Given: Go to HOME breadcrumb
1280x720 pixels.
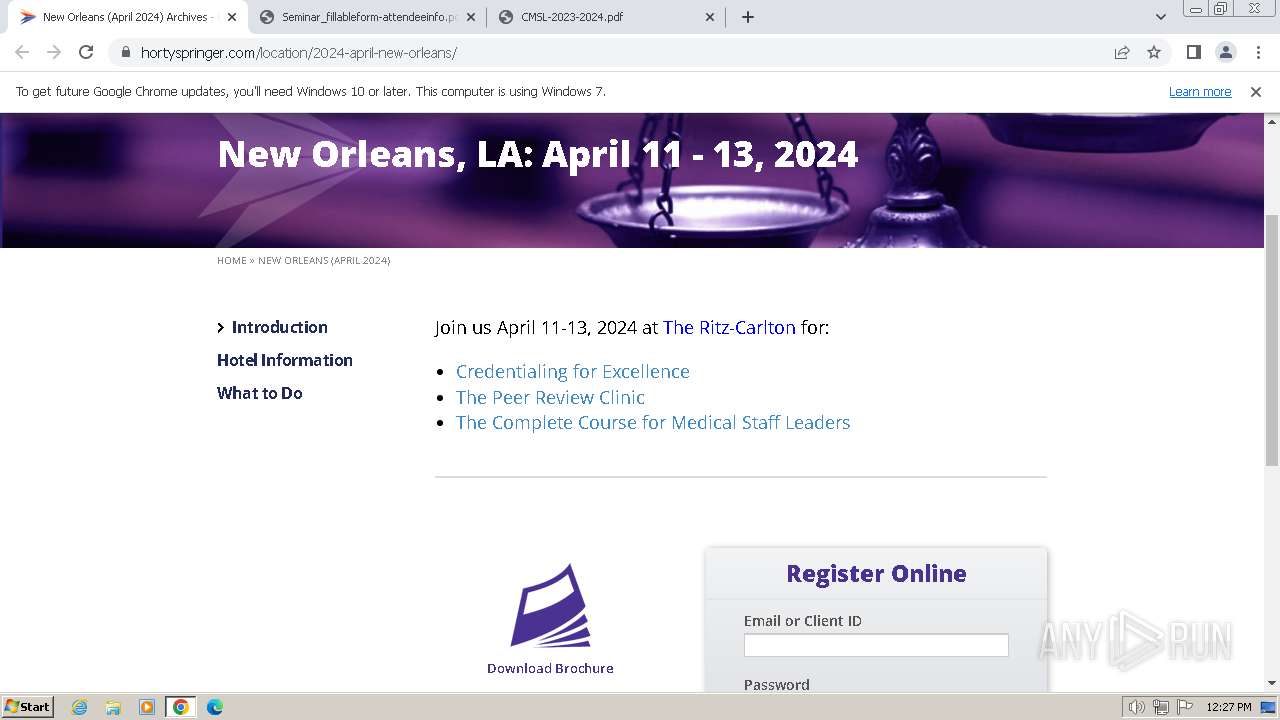Looking at the screenshot, I should pos(232,261).
